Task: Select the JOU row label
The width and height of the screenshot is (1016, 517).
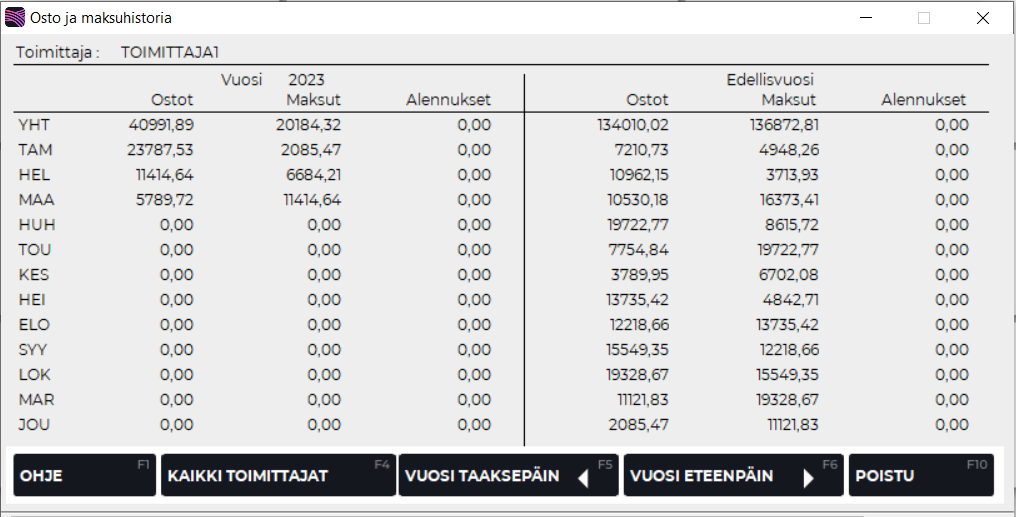Action: click(x=34, y=425)
